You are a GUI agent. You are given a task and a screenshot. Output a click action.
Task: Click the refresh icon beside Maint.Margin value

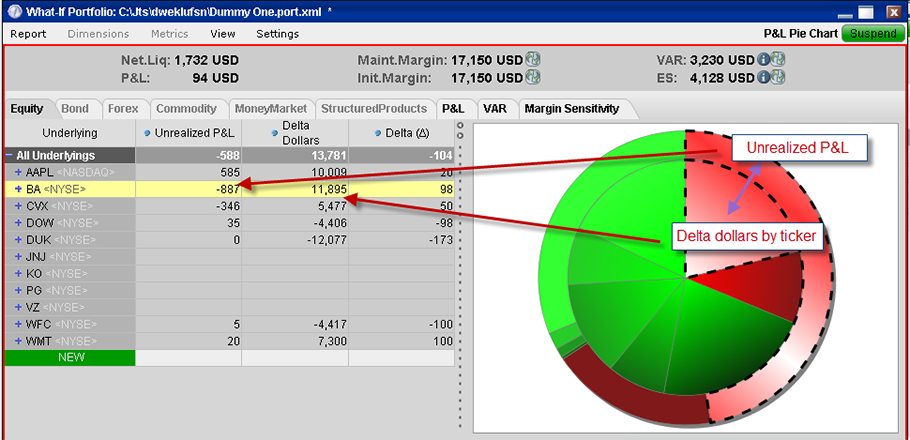[x=533, y=60]
